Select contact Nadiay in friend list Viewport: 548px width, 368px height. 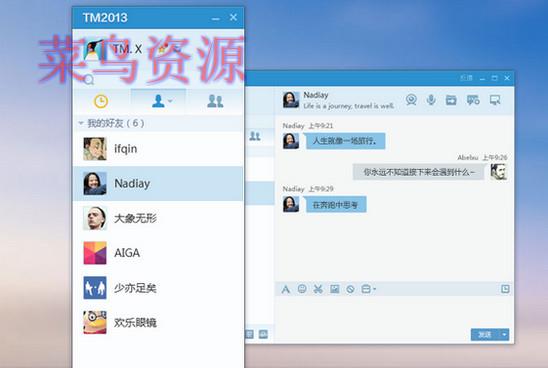(158, 183)
